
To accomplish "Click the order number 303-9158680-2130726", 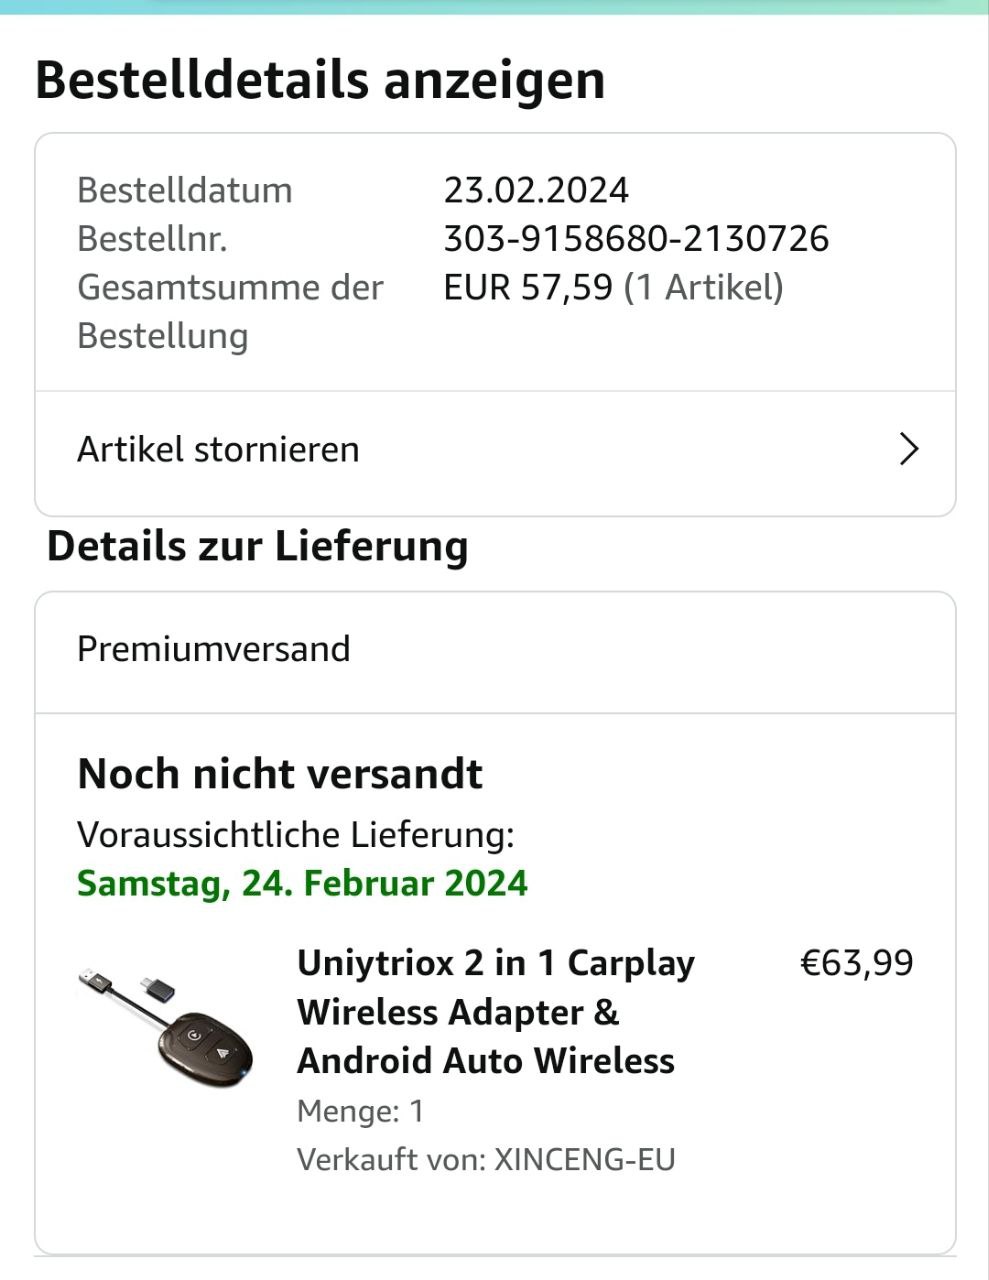I will 636,239.
